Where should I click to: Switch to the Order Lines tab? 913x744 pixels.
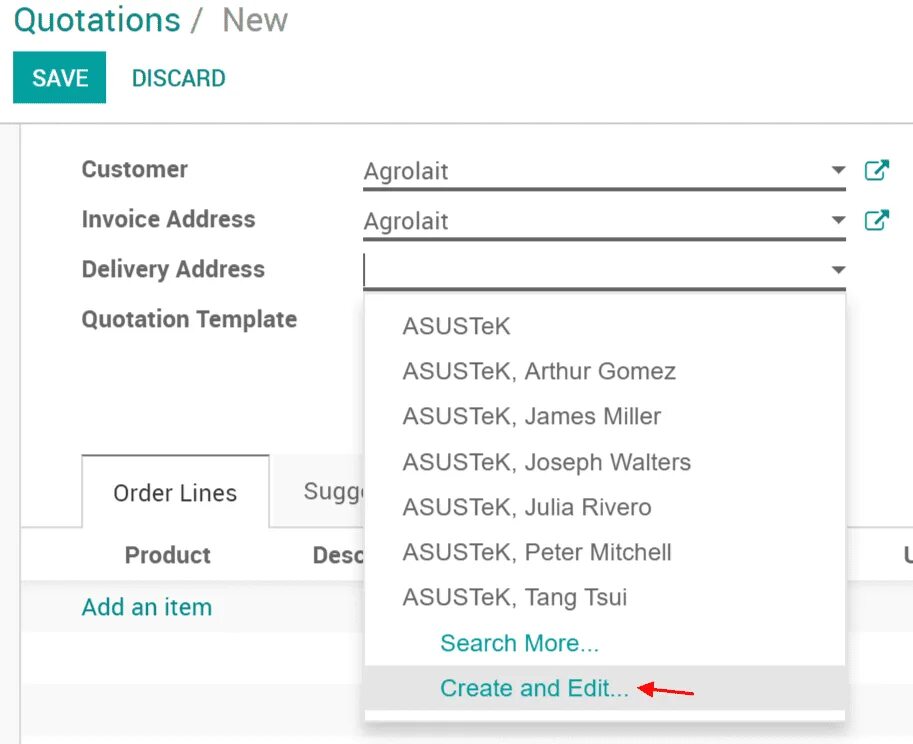point(175,493)
